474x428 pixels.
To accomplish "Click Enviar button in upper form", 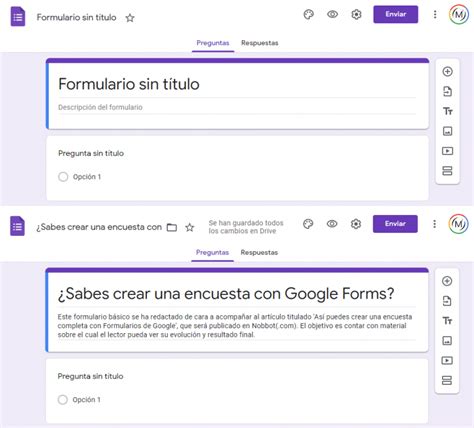I will tap(396, 14).
